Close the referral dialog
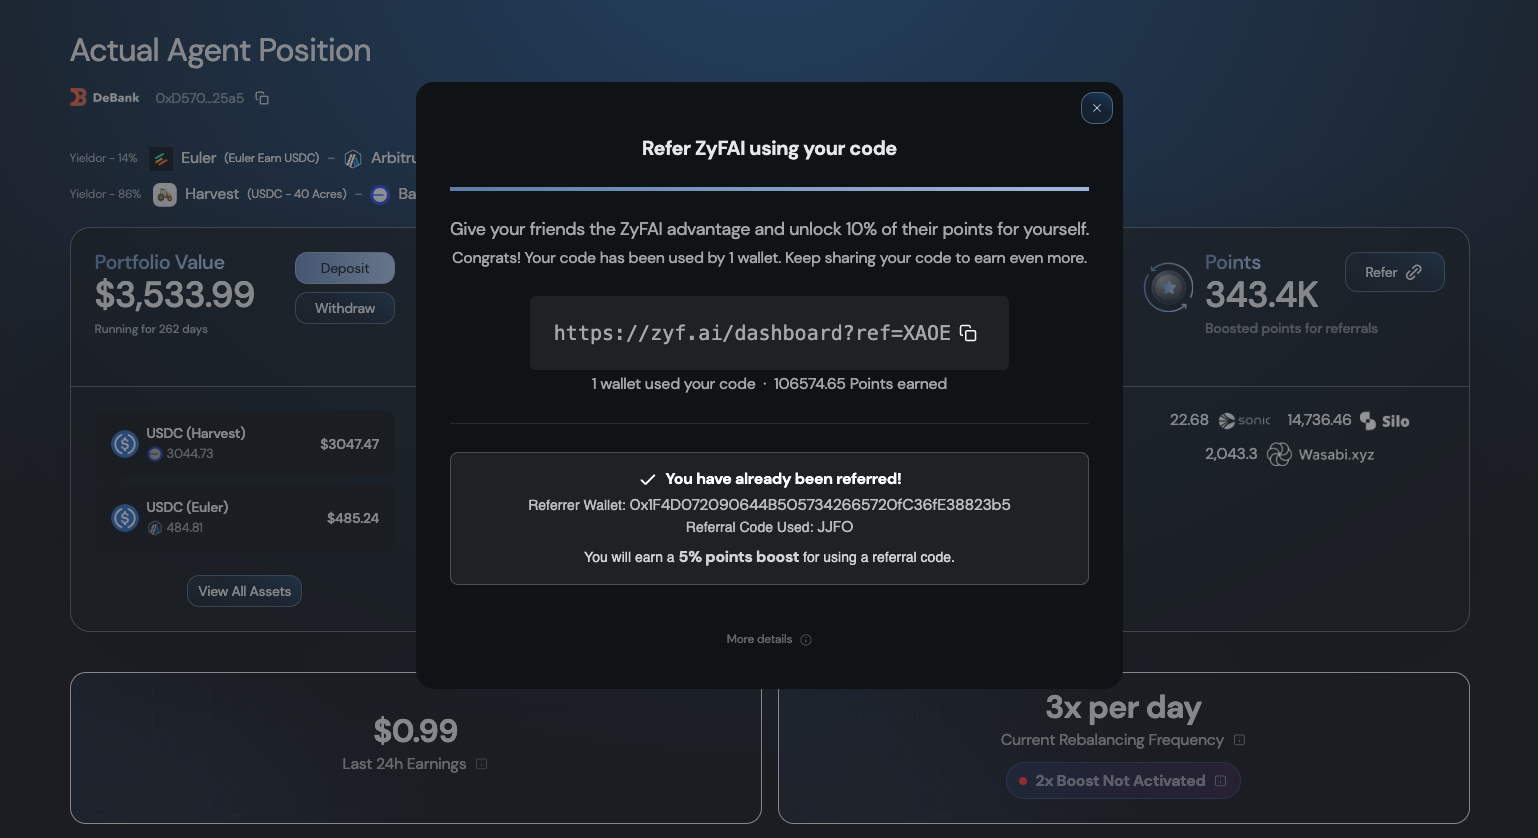This screenshot has height=838, width=1538. [x=1096, y=108]
